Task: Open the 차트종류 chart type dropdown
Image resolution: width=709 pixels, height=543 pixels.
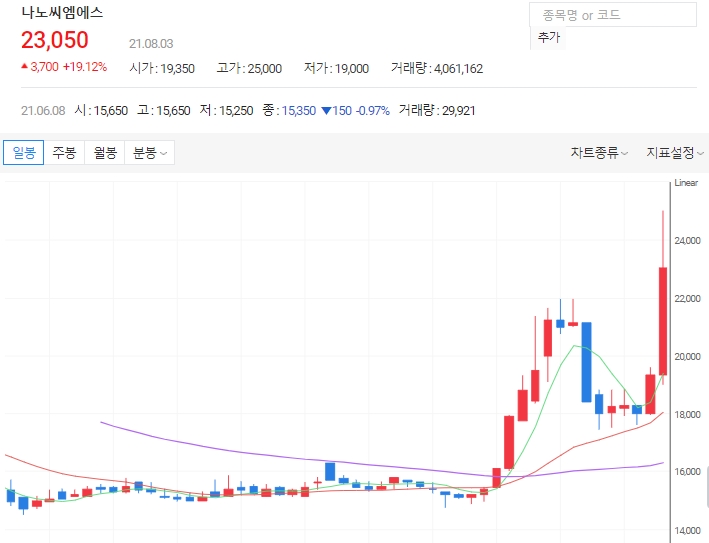Action: click(x=599, y=153)
